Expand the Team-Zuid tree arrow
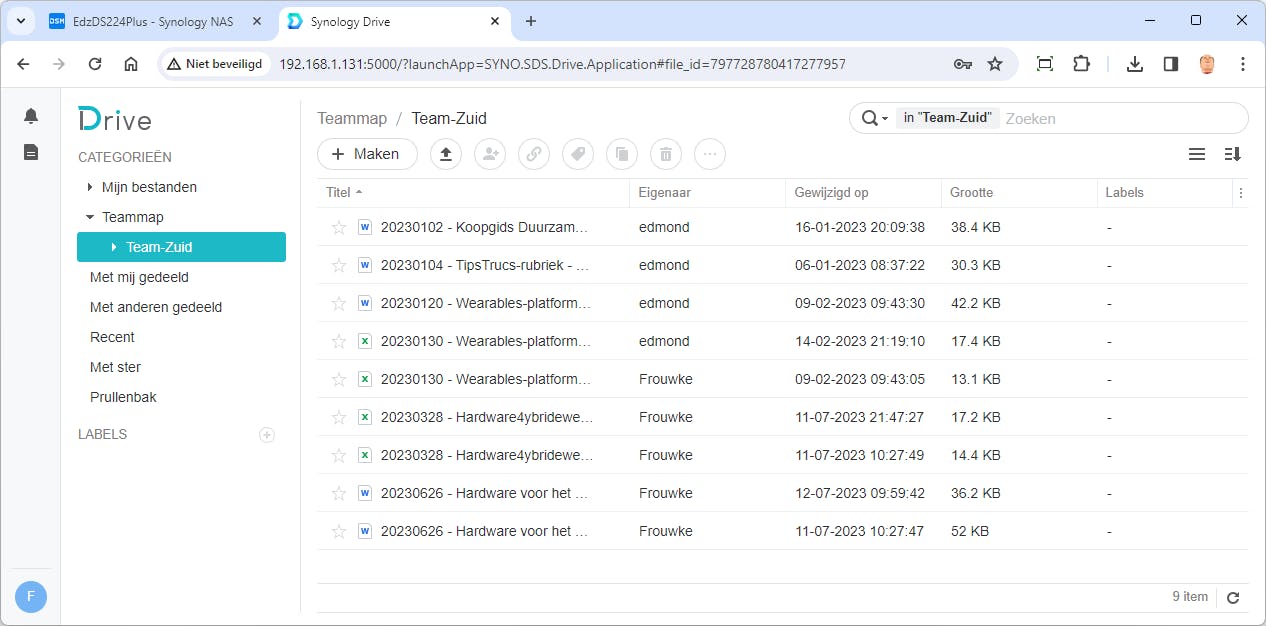The image size is (1266, 626). point(114,247)
